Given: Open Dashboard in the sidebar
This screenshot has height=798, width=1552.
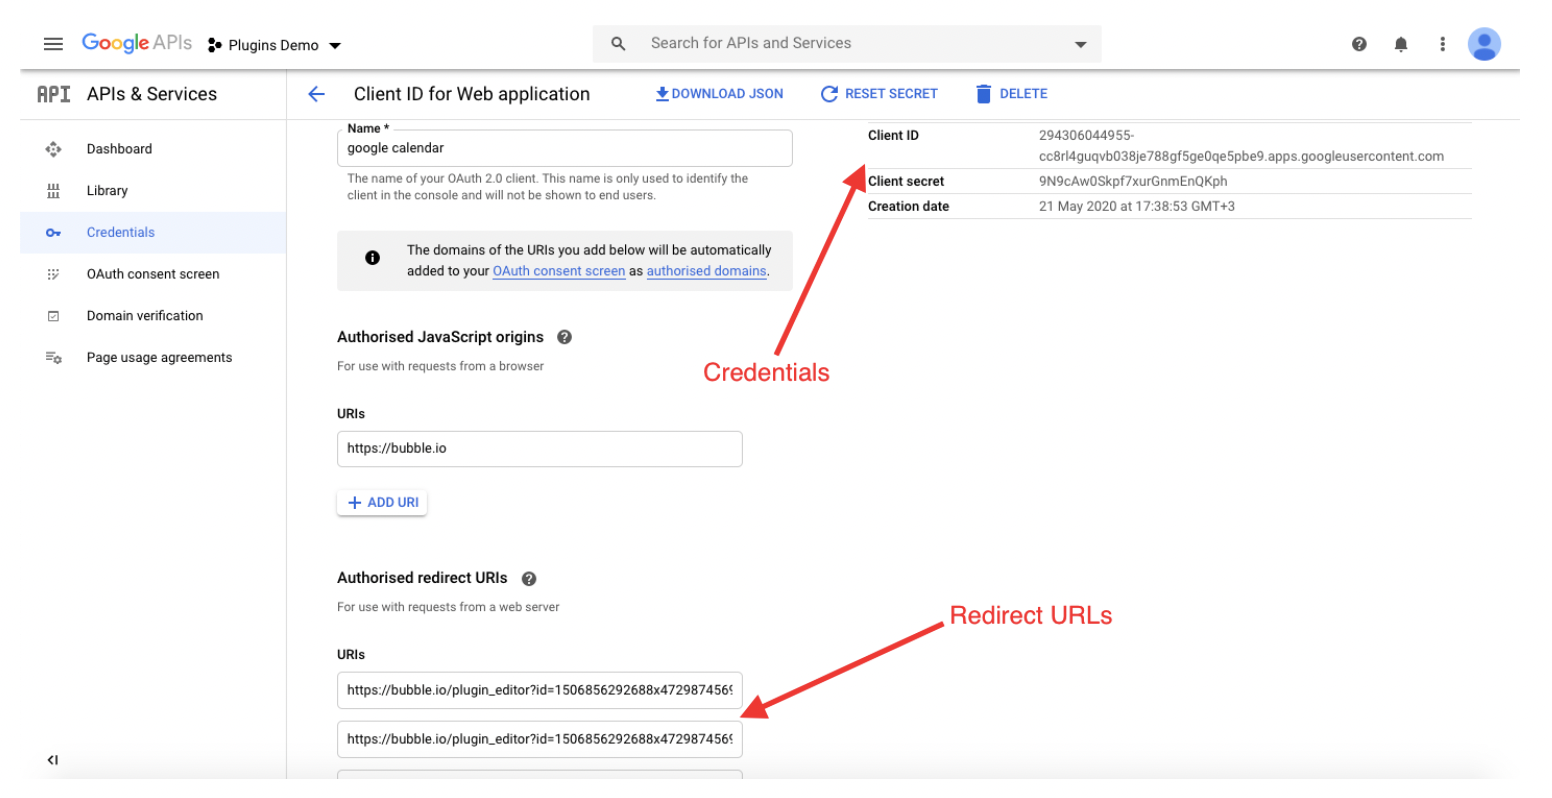Looking at the screenshot, I should coord(119,149).
